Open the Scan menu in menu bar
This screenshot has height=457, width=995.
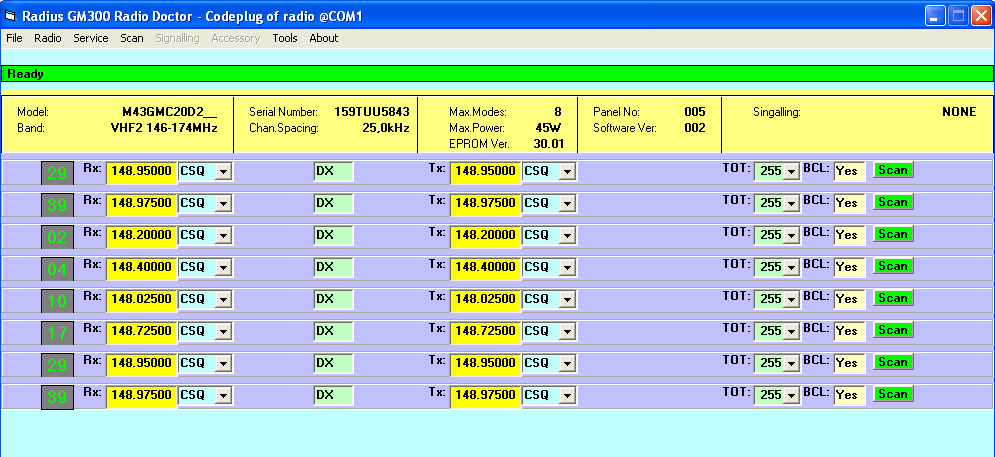point(132,38)
